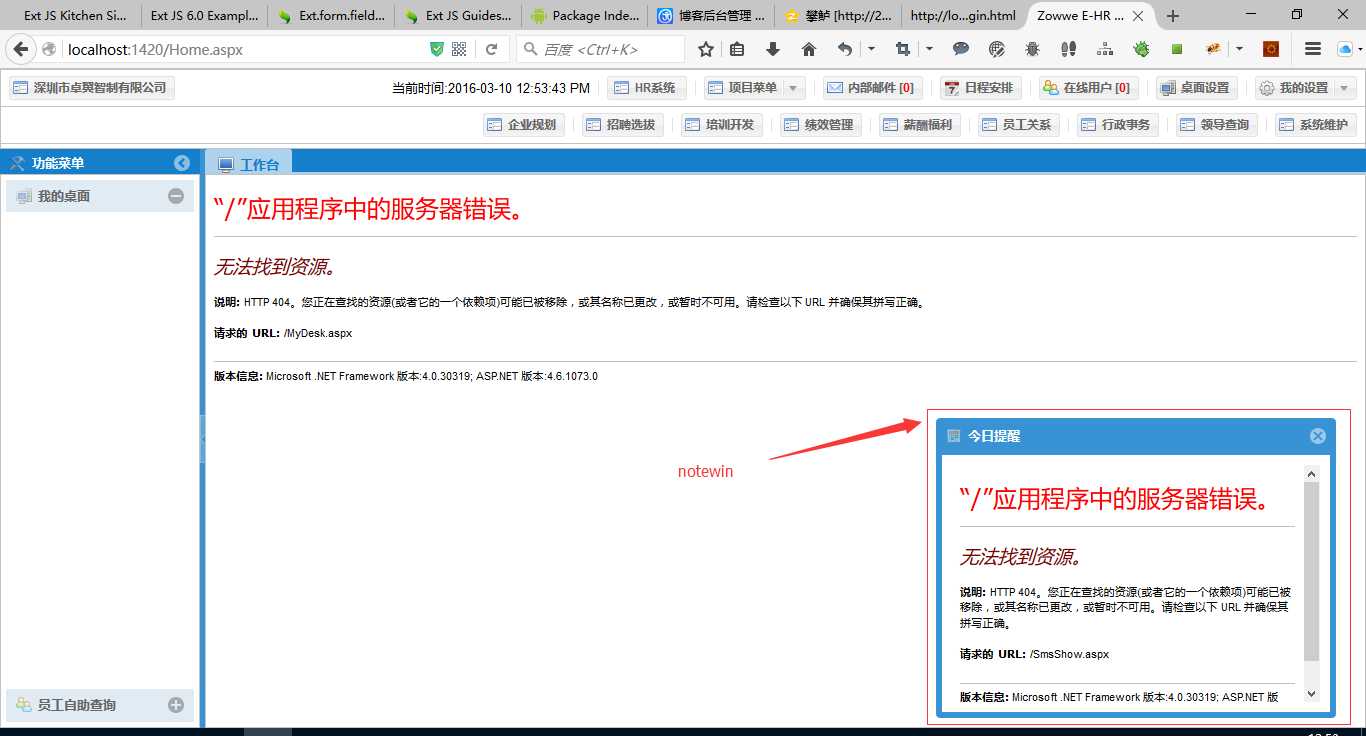The width and height of the screenshot is (1366, 736).
Task: Click the palette icon in browser toolbar
Action: (x=997, y=49)
